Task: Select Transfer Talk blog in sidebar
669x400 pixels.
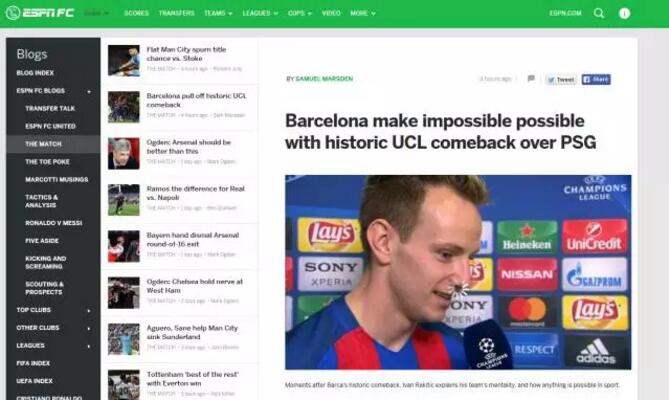Action: point(50,109)
